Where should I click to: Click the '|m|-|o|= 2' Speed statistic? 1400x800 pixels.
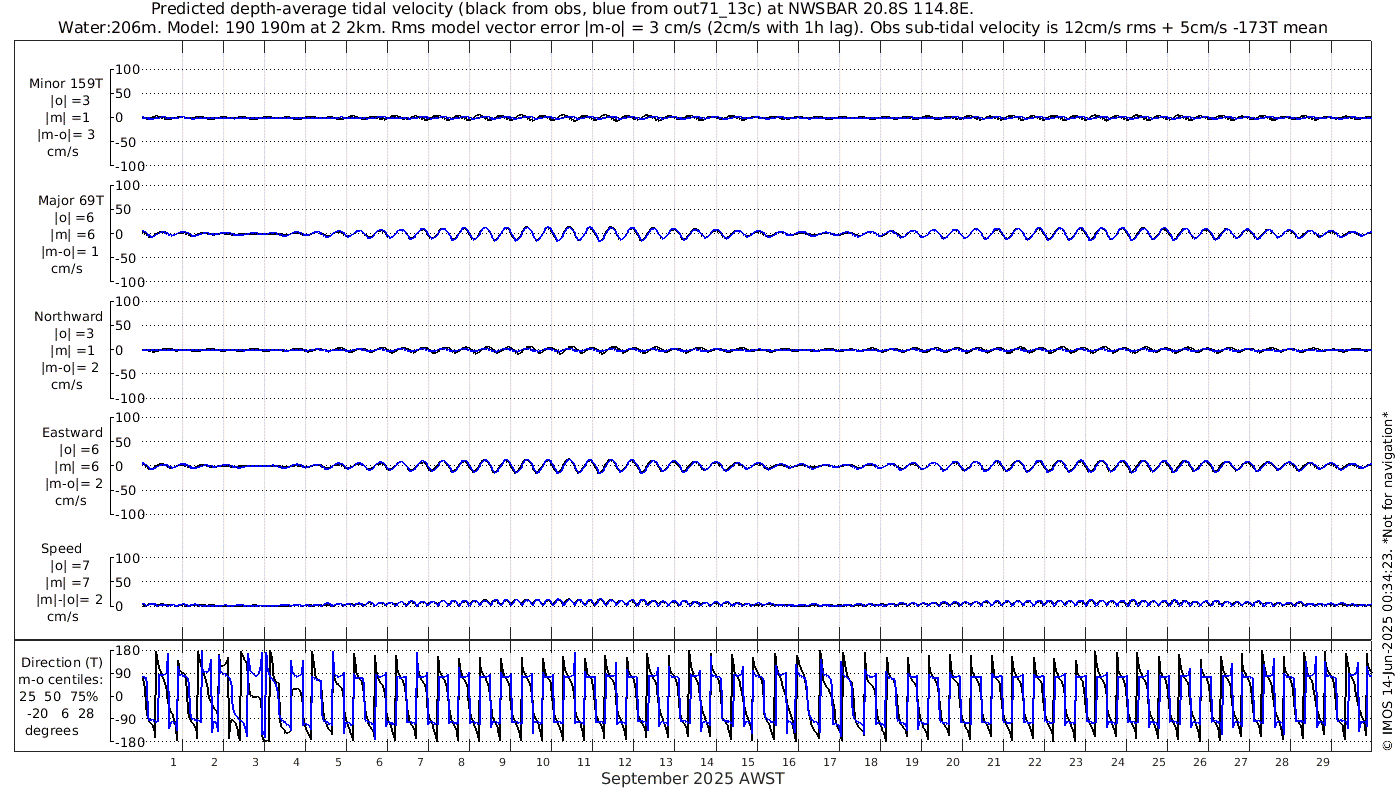tap(70, 599)
